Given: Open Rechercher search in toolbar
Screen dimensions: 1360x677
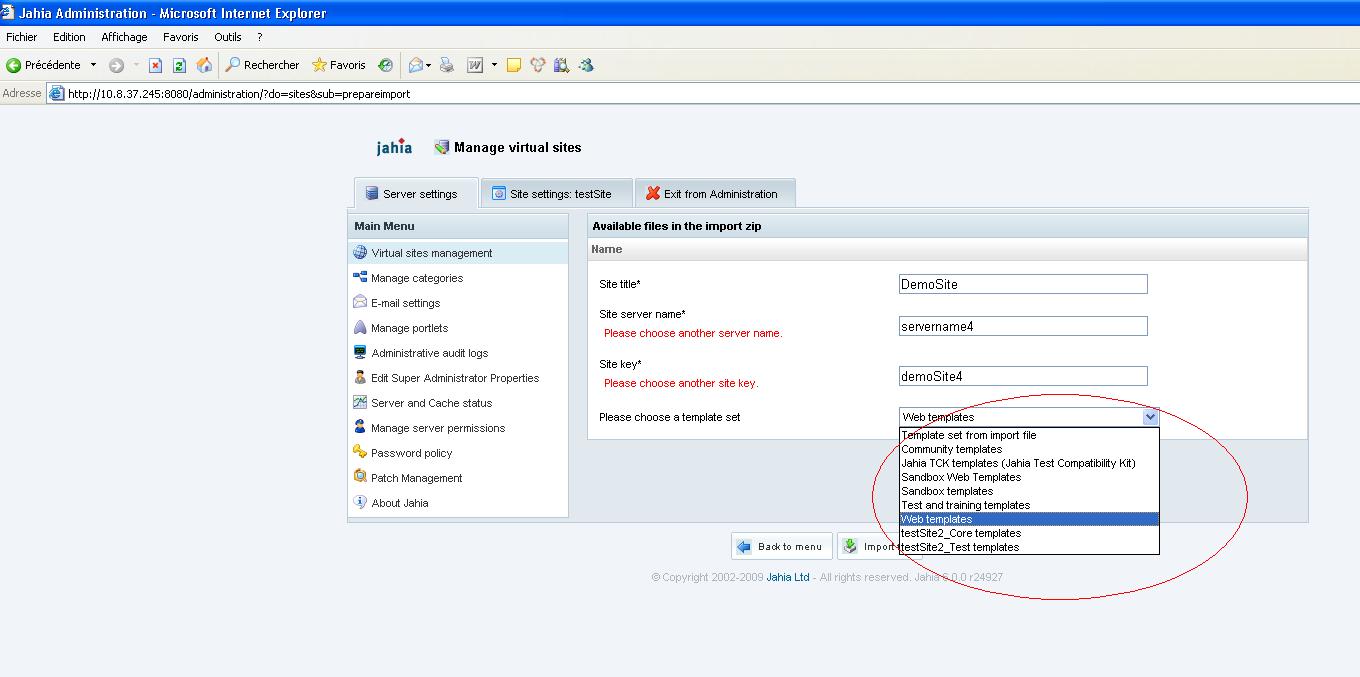Looking at the screenshot, I should [x=263, y=65].
